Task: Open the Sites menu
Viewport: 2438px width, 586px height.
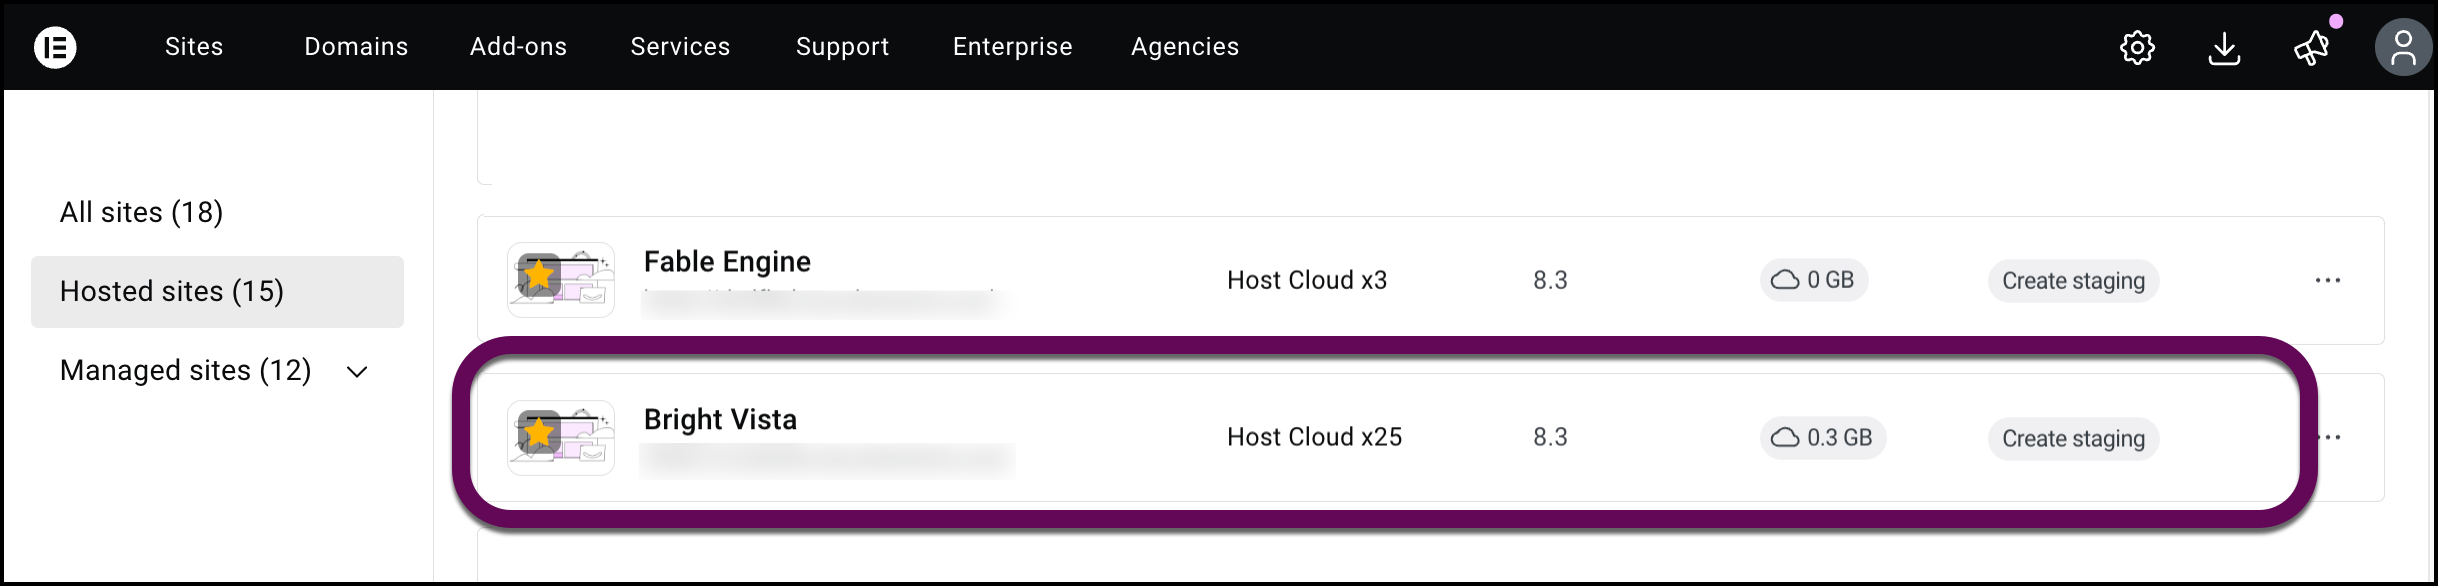Action: [194, 47]
